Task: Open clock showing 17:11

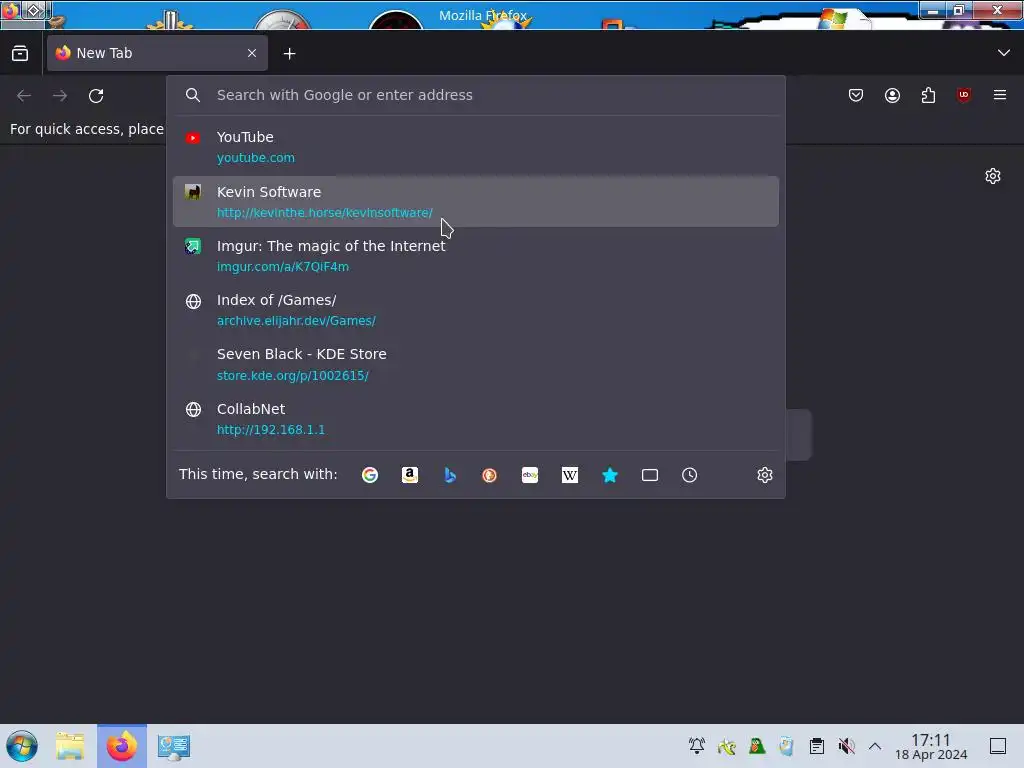Action: pyautogui.click(x=931, y=746)
